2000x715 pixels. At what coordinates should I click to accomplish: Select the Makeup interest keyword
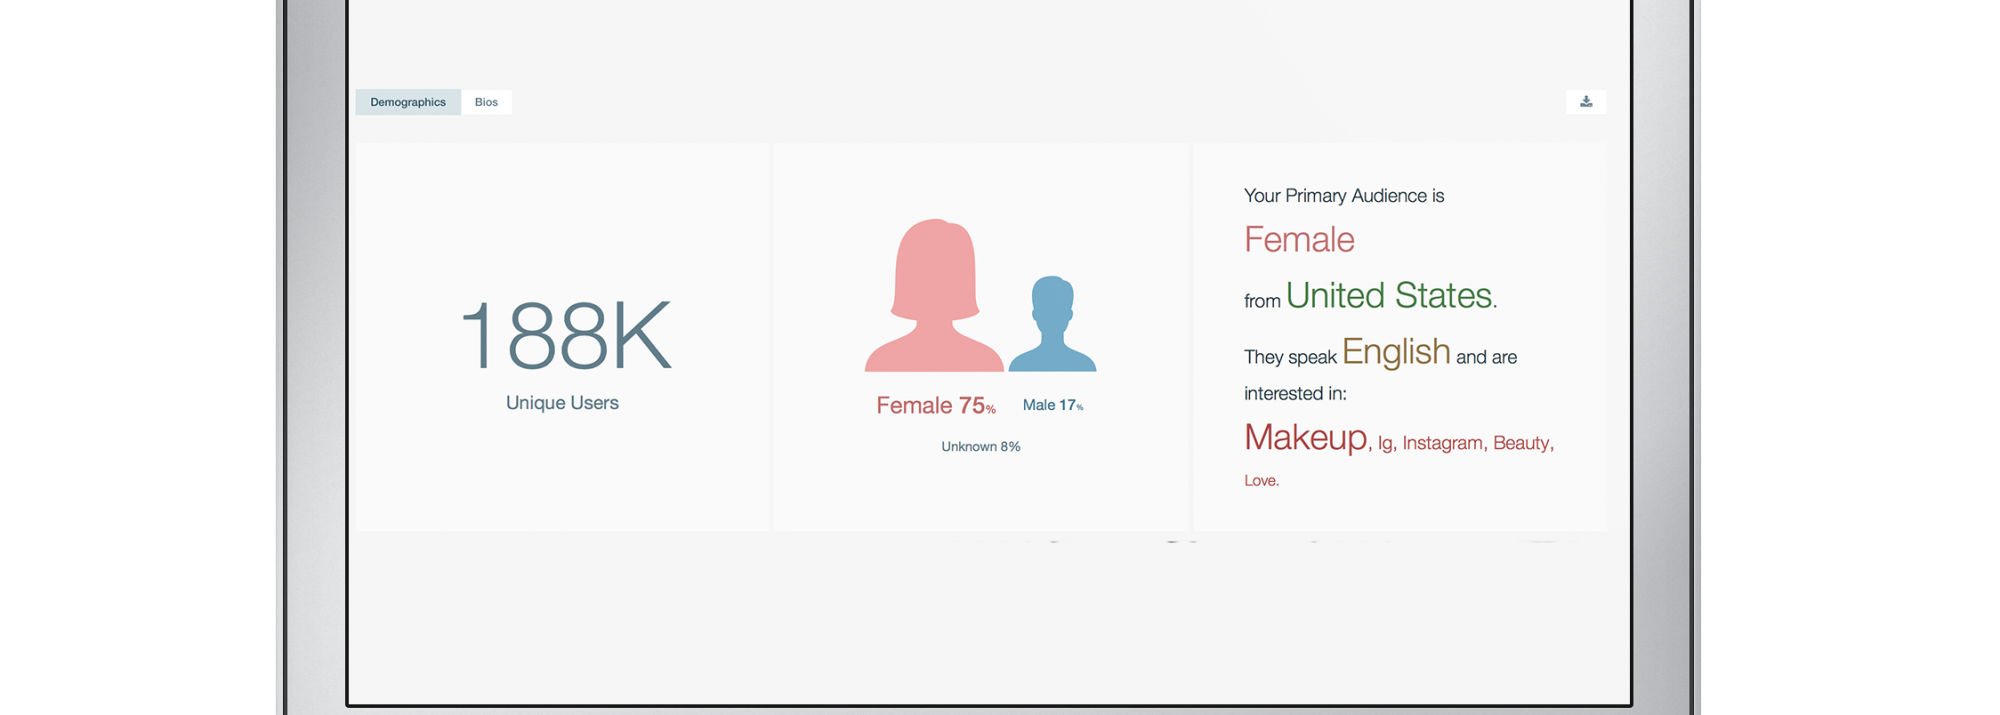[1305, 438]
